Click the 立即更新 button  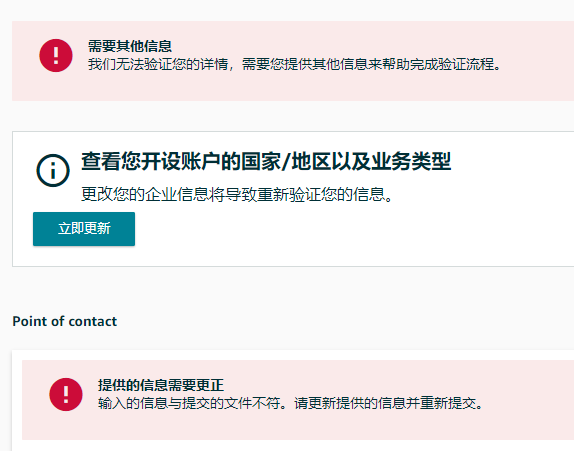pos(84,229)
